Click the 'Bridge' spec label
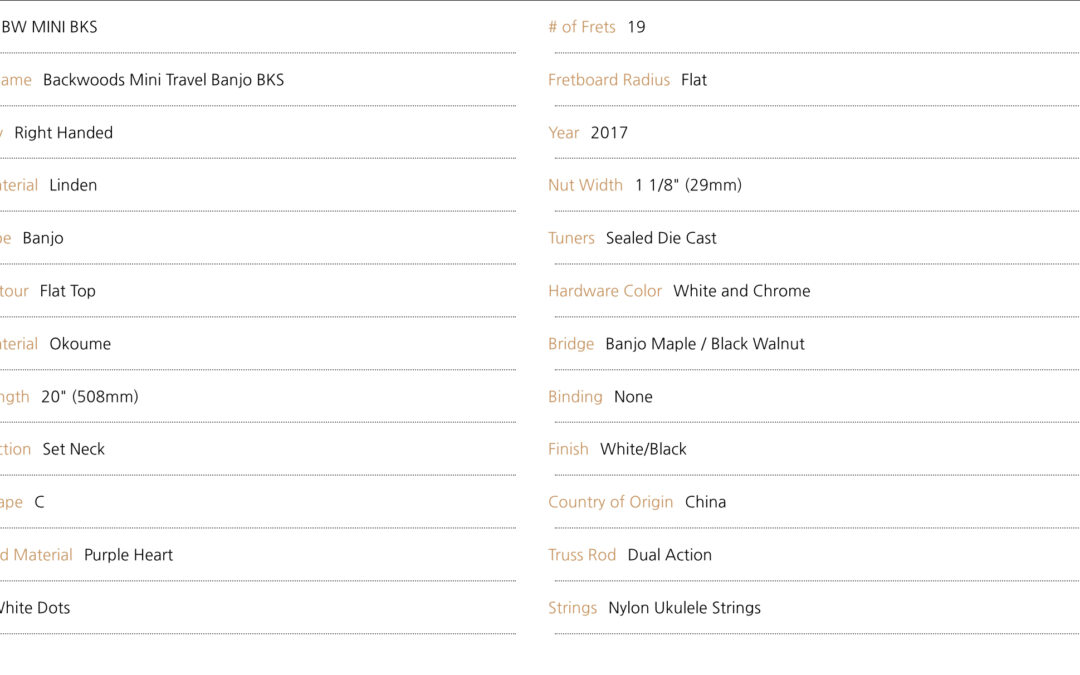1080x675 pixels. point(571,344)
